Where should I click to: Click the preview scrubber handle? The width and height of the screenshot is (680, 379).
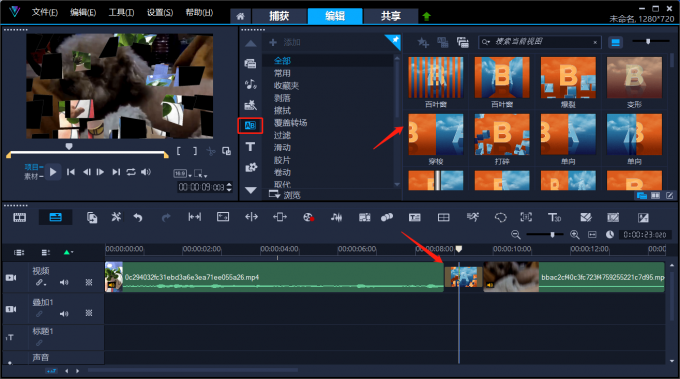point(69,147)
